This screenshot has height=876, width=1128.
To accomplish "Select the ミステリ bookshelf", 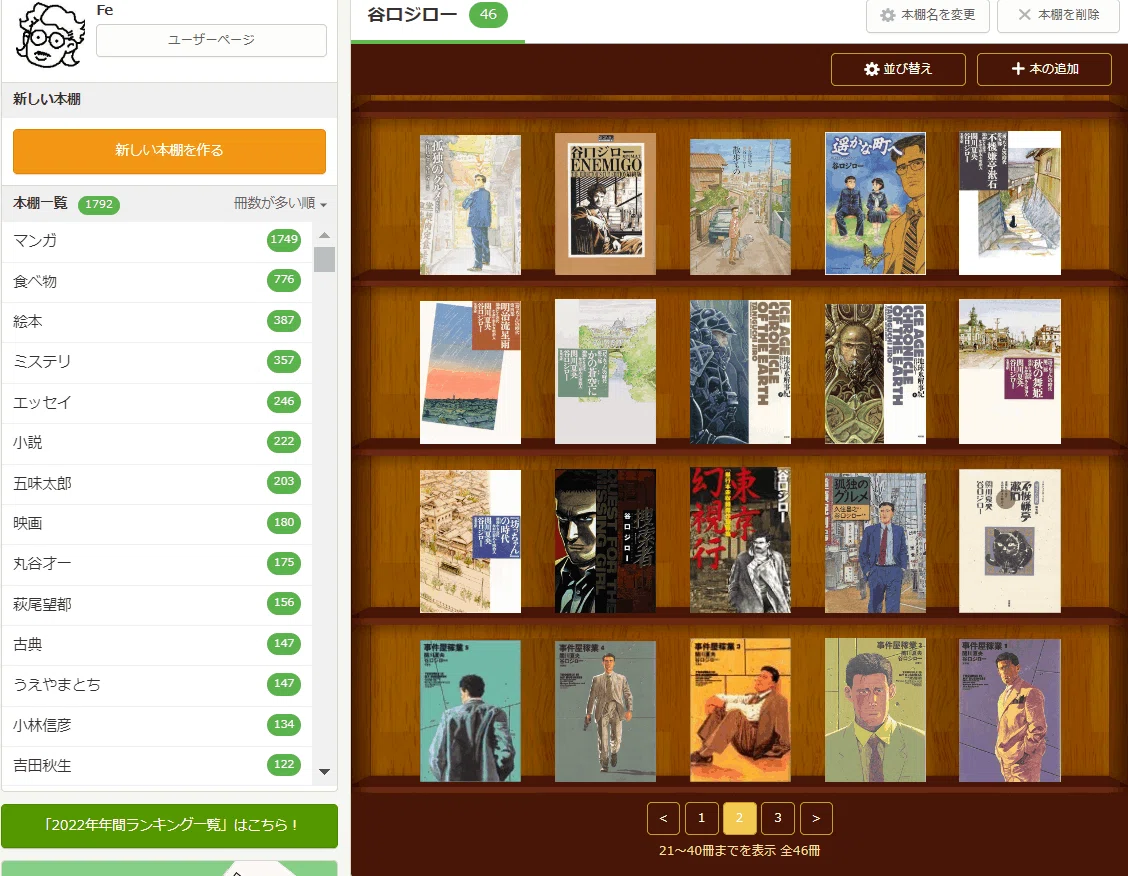I will [x=157, y=362].
